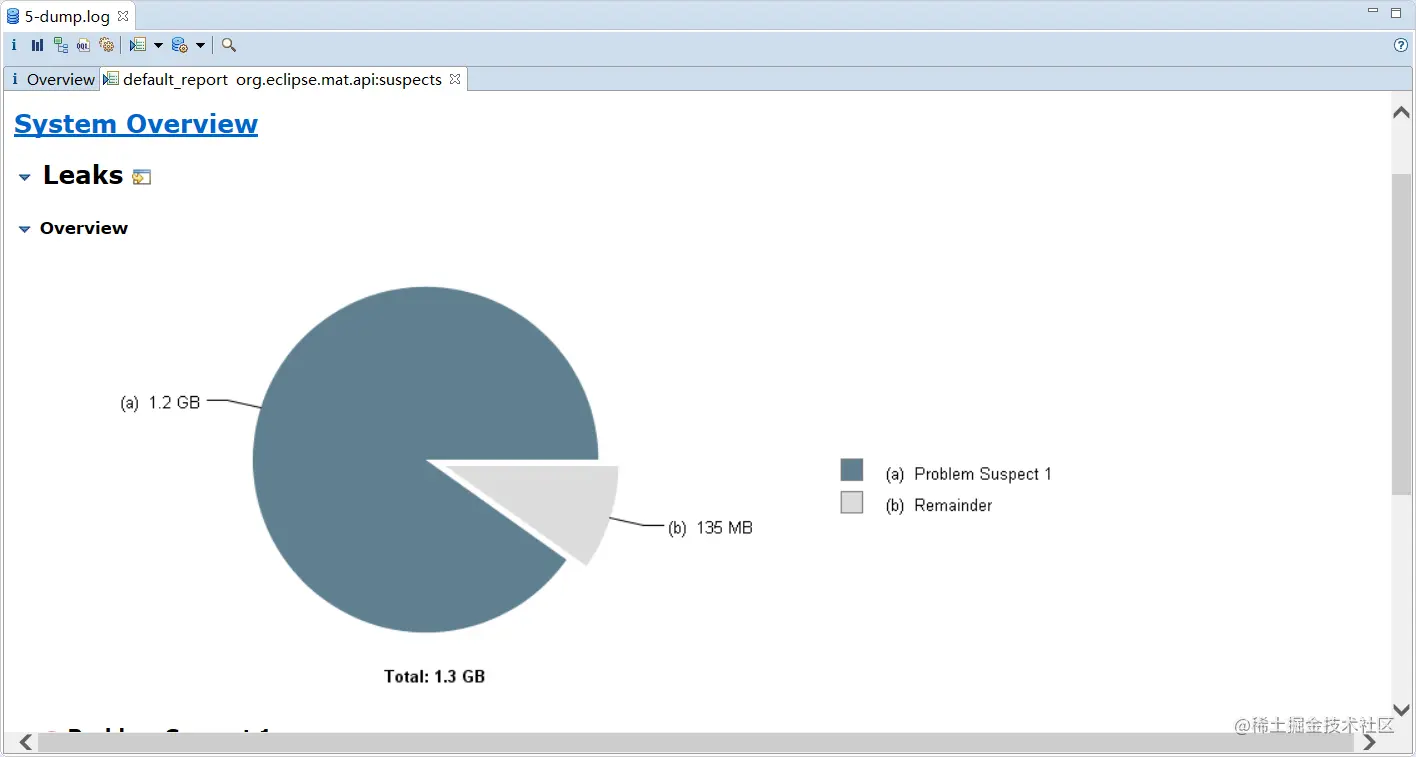Click the '(a) Problem Suspect 1' legend text

pyautogui.click(x=968, y=474)
